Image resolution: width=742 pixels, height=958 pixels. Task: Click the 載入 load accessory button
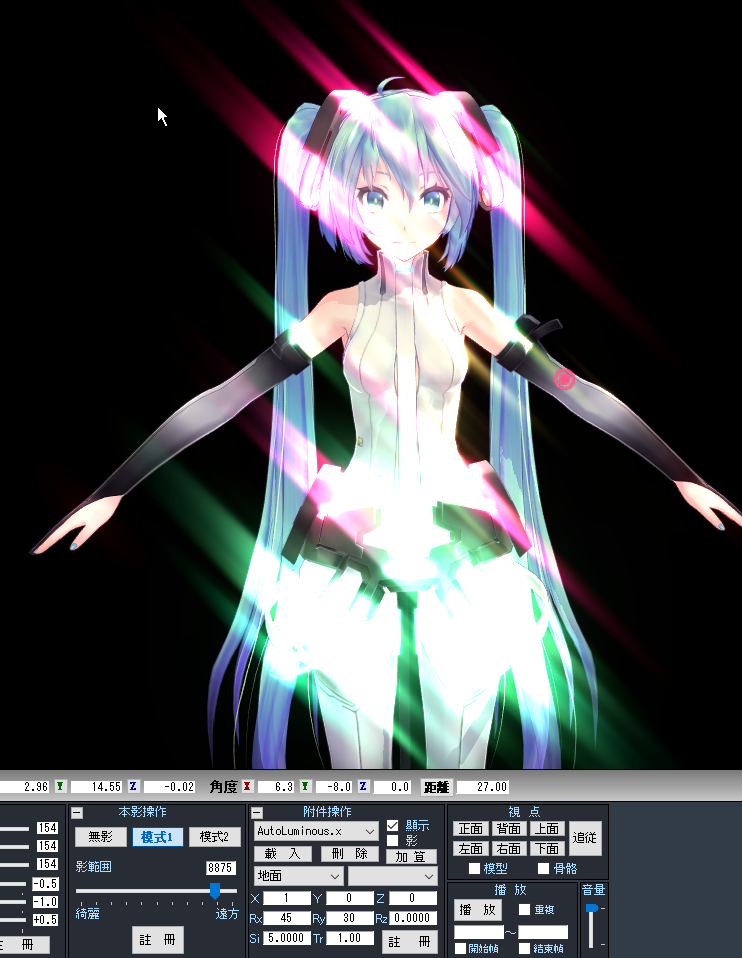tap(283, 854)
